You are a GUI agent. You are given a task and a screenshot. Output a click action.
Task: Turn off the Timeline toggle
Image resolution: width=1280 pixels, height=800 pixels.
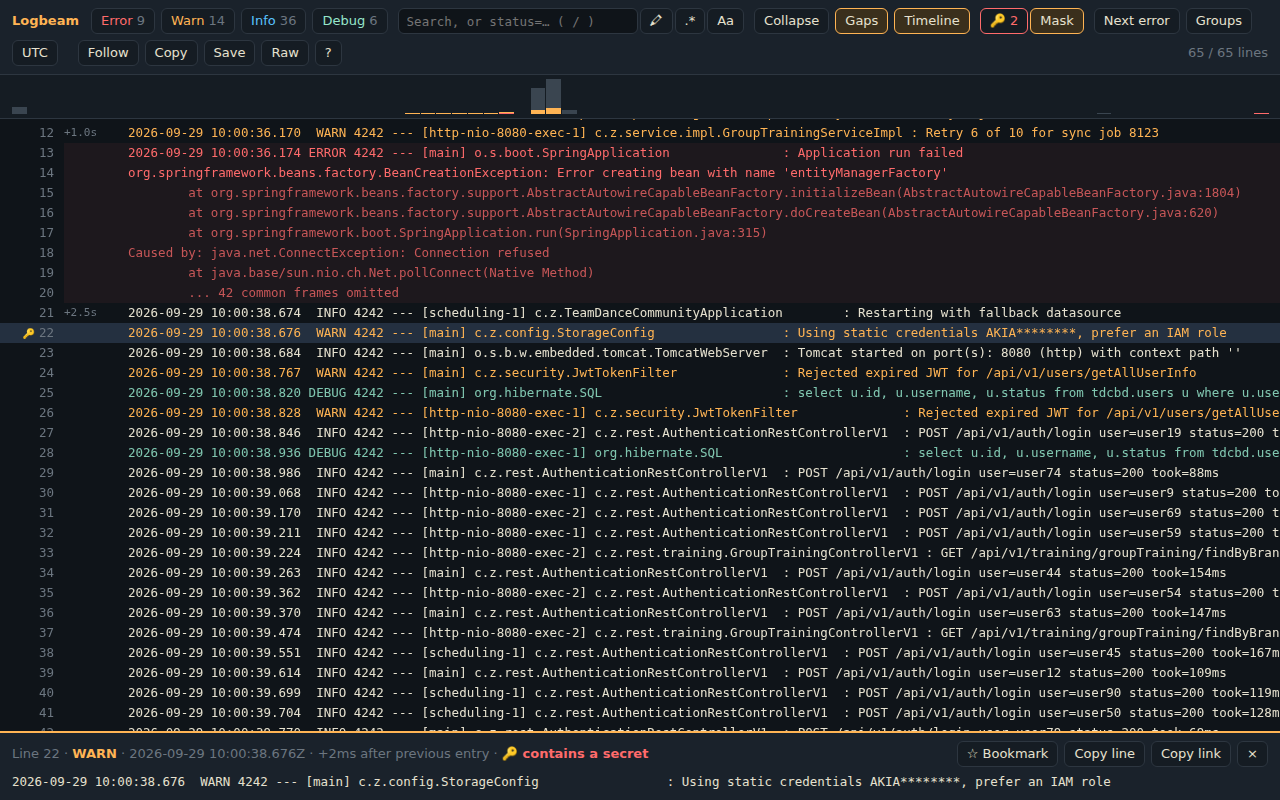tap(932, 21)
